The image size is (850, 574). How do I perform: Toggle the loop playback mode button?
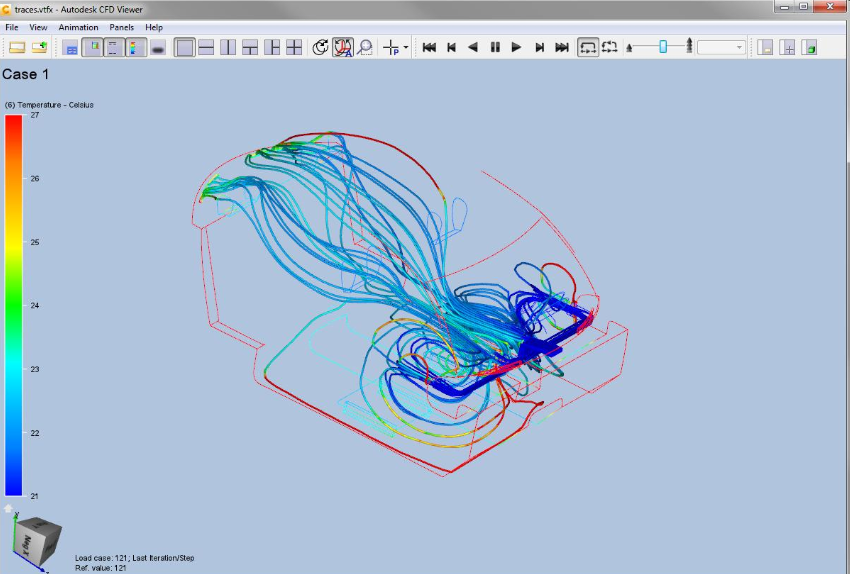pyautogui.click(x=588, y=47)
